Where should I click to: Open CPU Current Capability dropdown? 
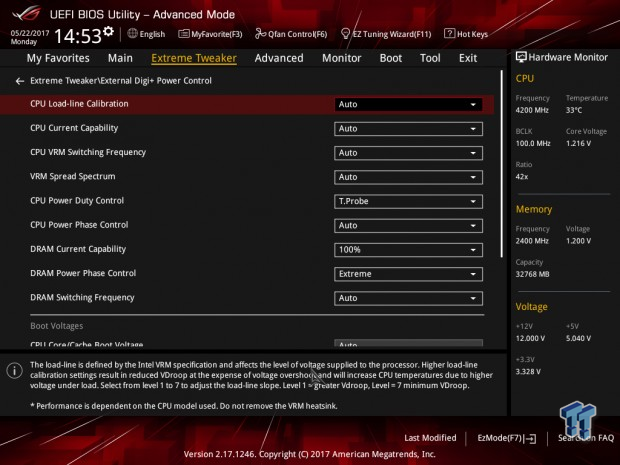pos(408,129)
